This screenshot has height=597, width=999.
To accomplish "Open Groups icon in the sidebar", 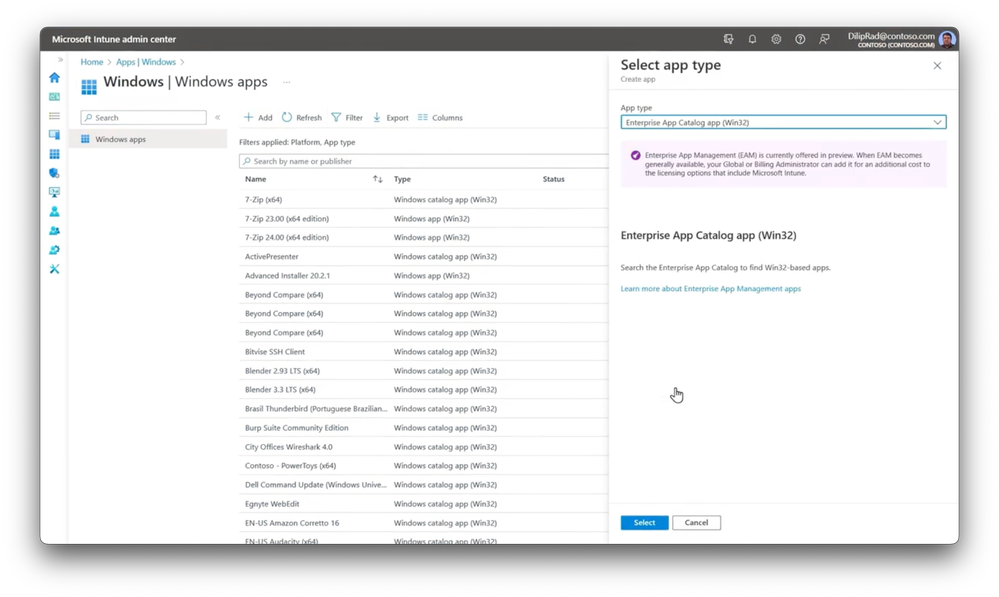I will 54,231.
